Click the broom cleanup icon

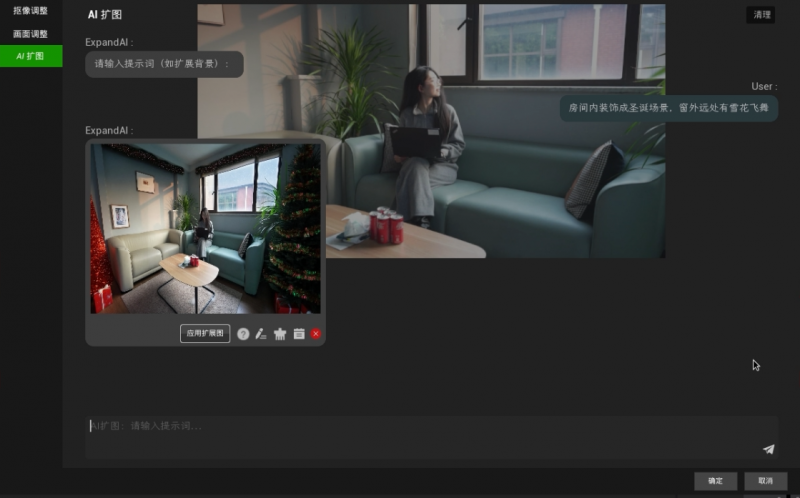click(x=280, y=334)
